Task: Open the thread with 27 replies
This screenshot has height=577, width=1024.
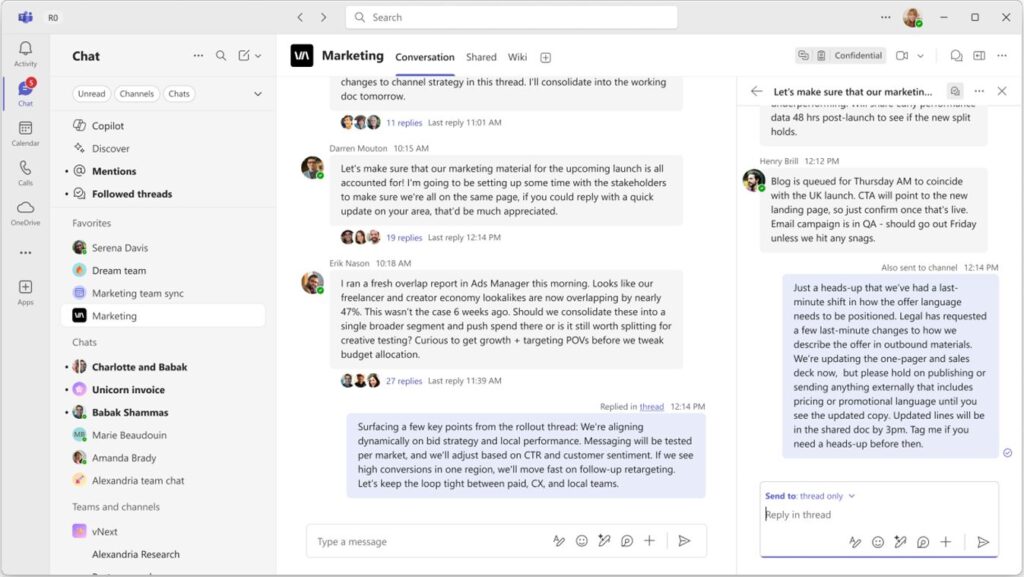Action: 403,382
